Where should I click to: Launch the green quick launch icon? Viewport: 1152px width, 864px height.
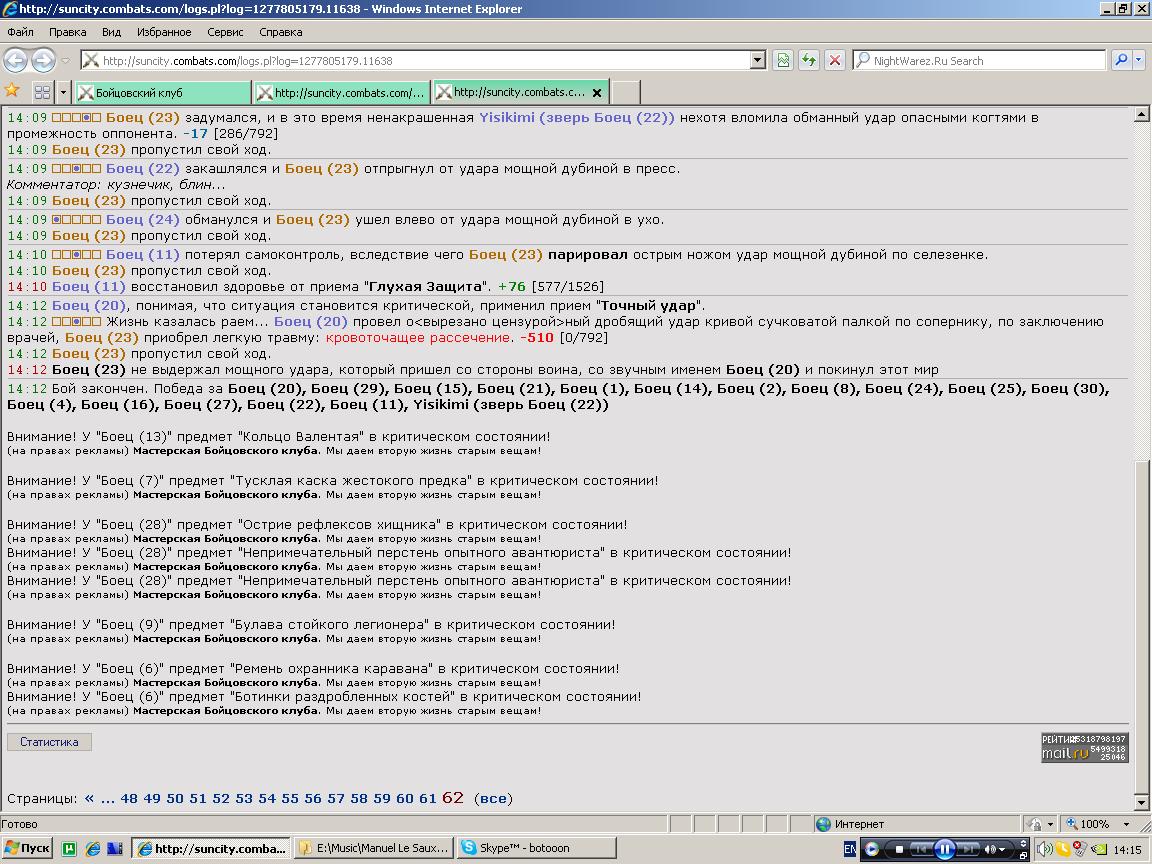69,849
